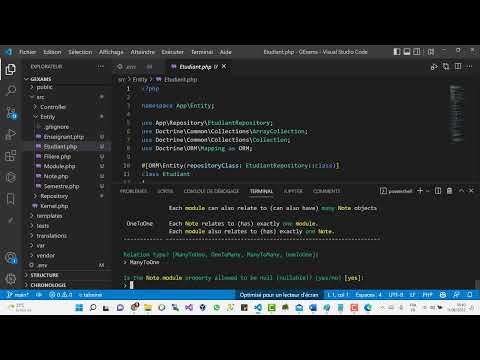Kill the terminal with trash icon

[x=449, y=191]
